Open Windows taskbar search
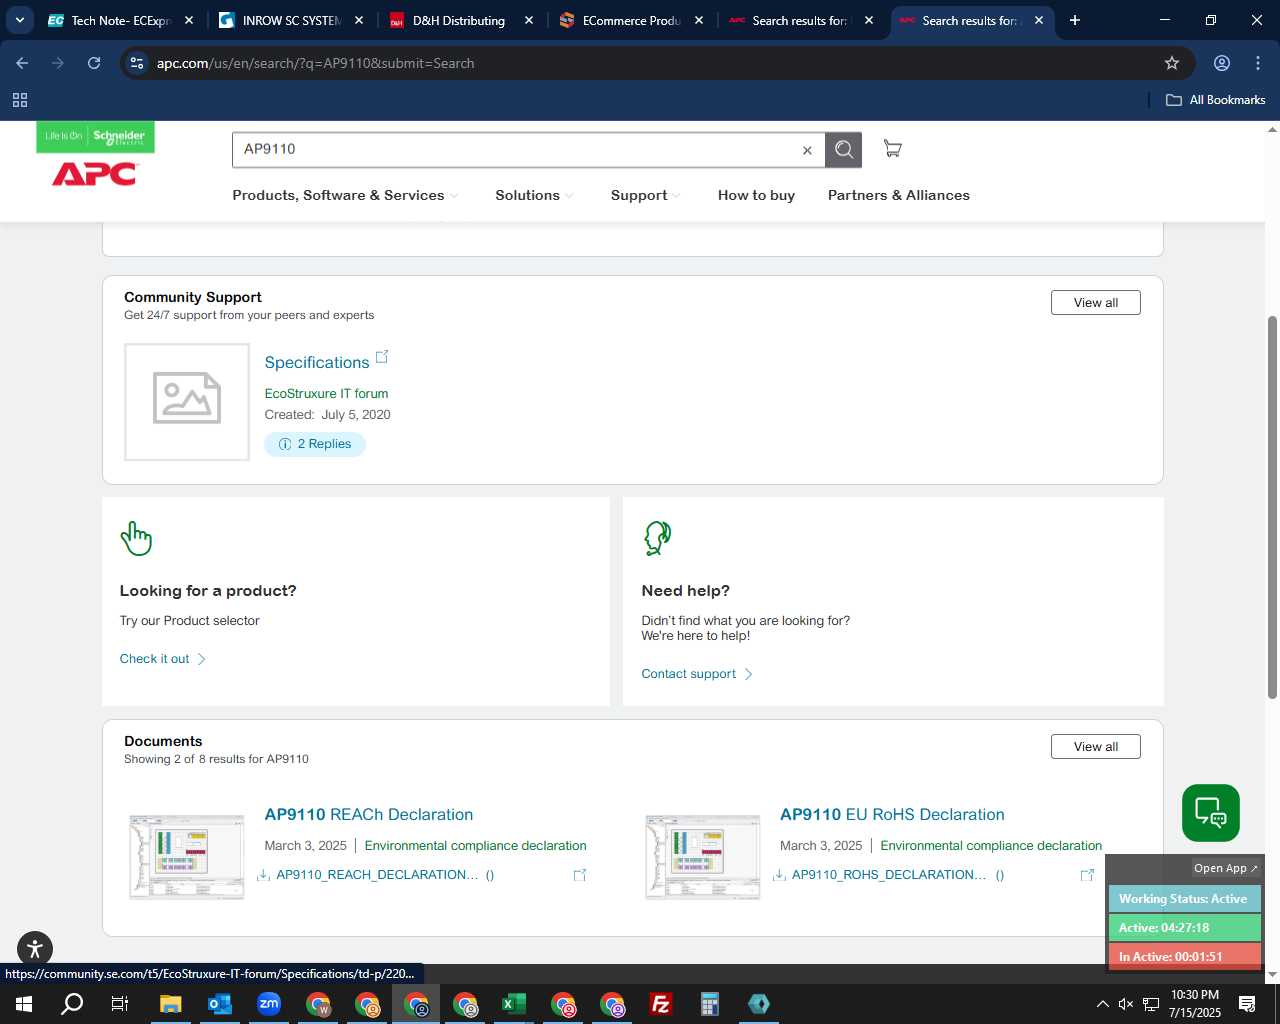 72,1004
